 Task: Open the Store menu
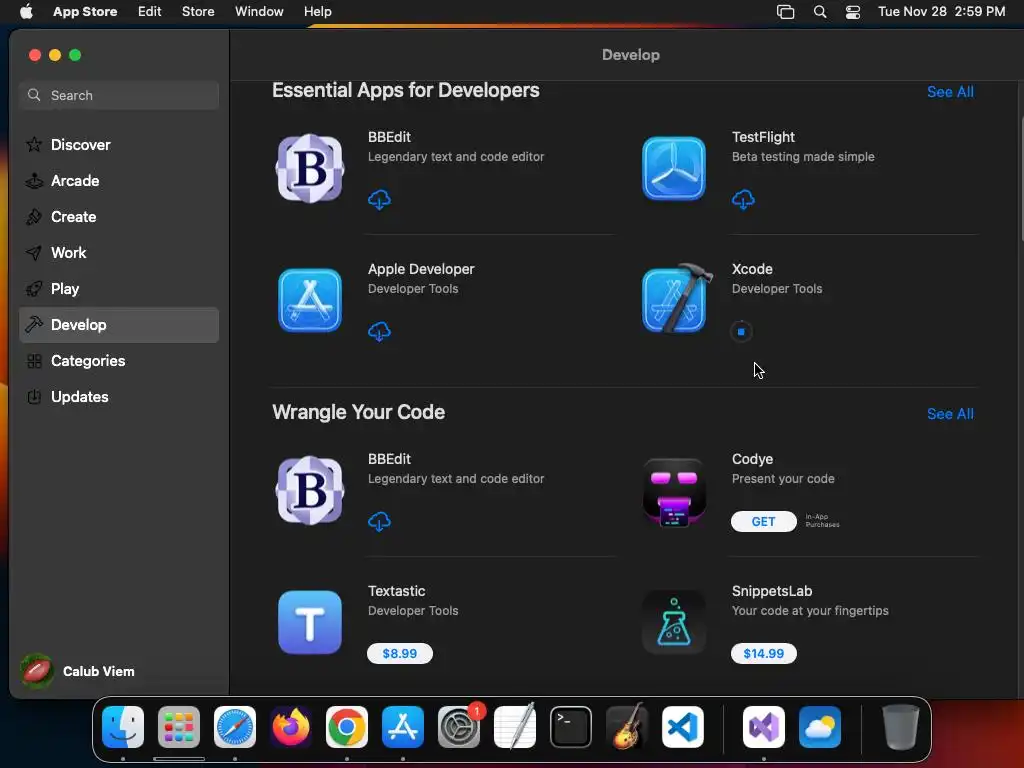[x=198, y=12]
